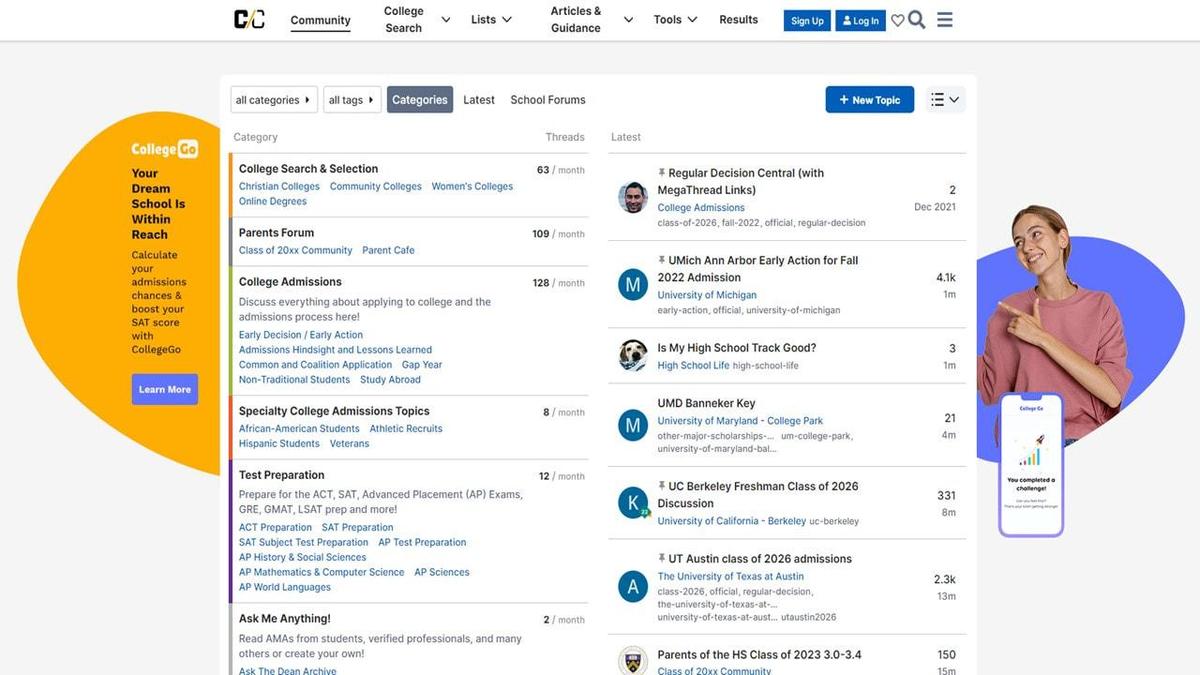Click the CollegeGo phone mockup image
Viewport: 1200px width, 675px height.
click(1031, 463)
